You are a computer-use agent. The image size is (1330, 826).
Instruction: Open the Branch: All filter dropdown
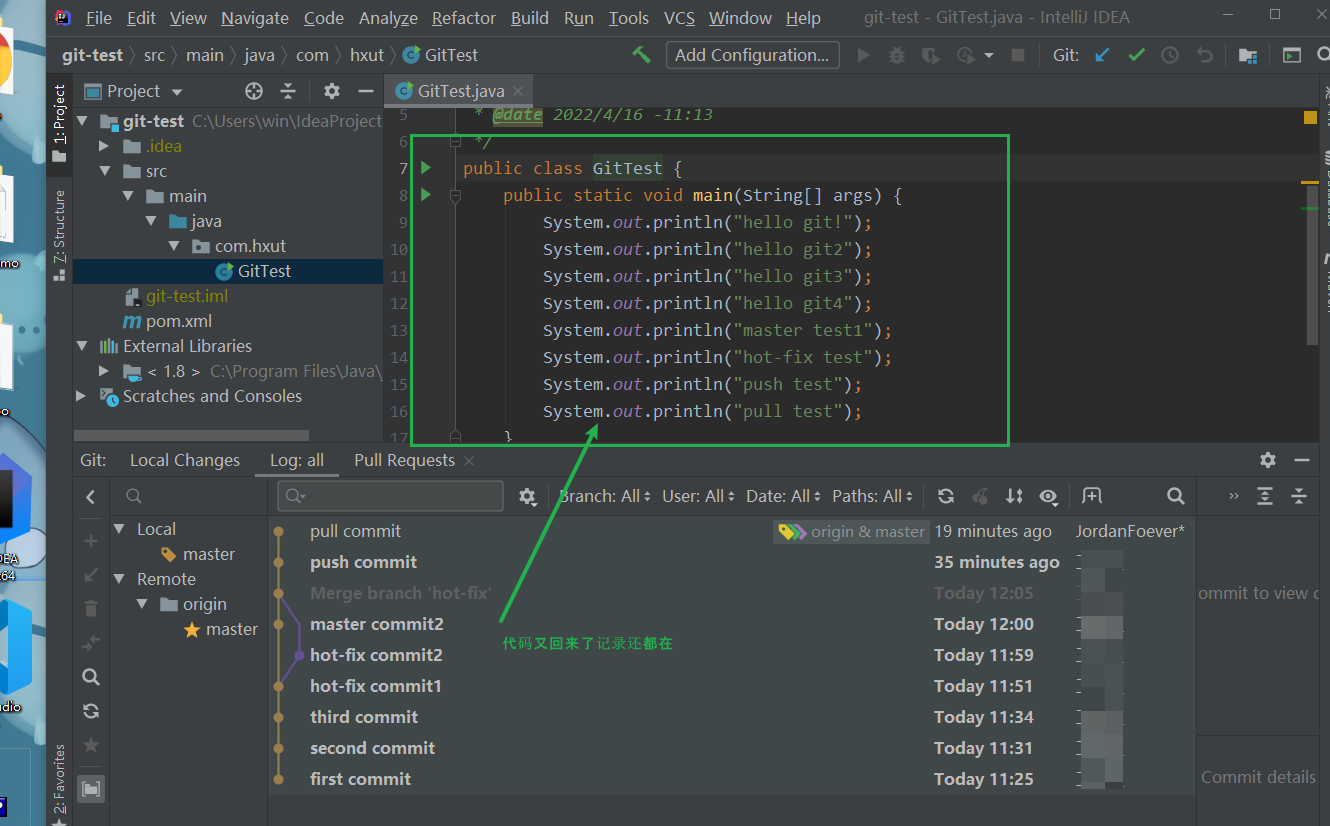point(605,496)
